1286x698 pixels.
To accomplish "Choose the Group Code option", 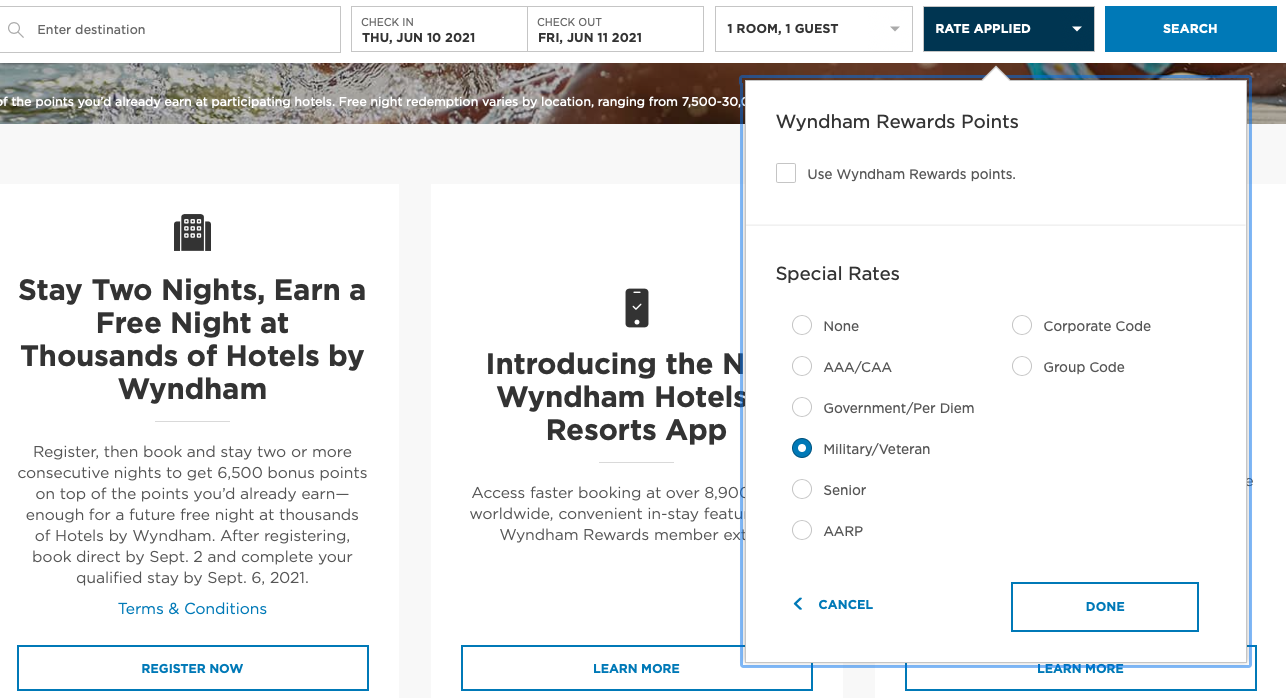I will (1022, 367).
